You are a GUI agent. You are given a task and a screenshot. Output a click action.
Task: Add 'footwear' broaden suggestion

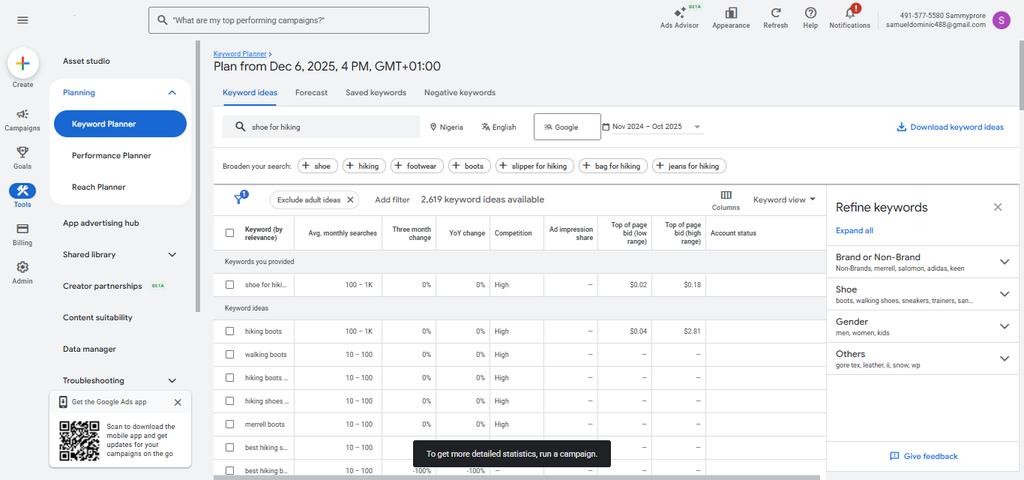tap(417, 166)
